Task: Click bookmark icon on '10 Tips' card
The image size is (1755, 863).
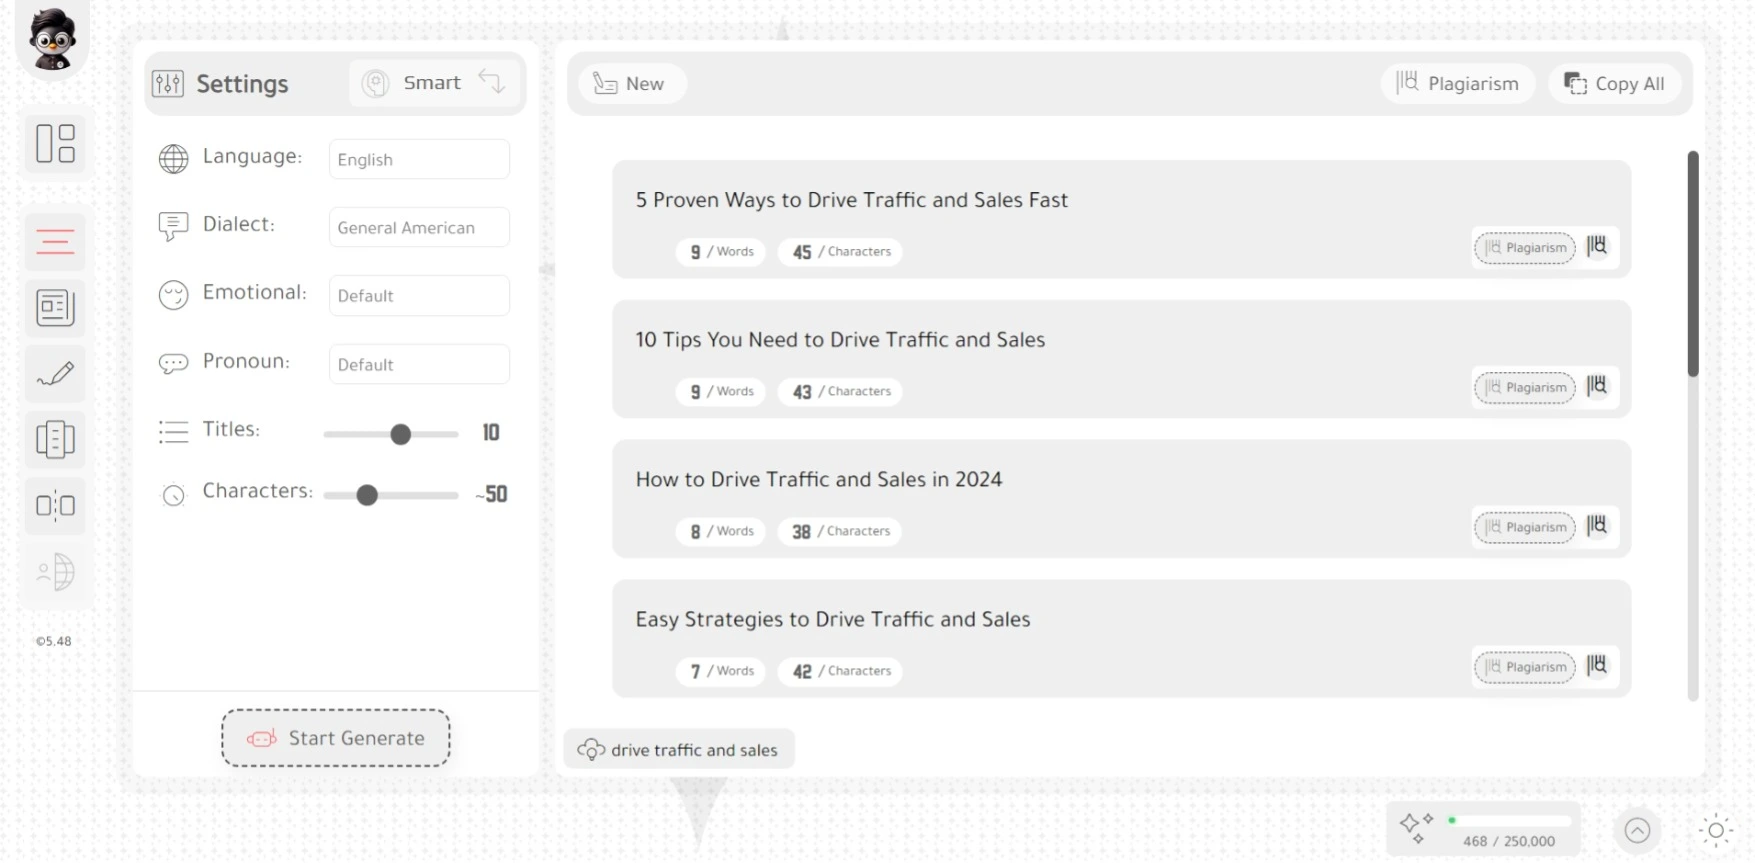Action: (x=1597, y=386)
